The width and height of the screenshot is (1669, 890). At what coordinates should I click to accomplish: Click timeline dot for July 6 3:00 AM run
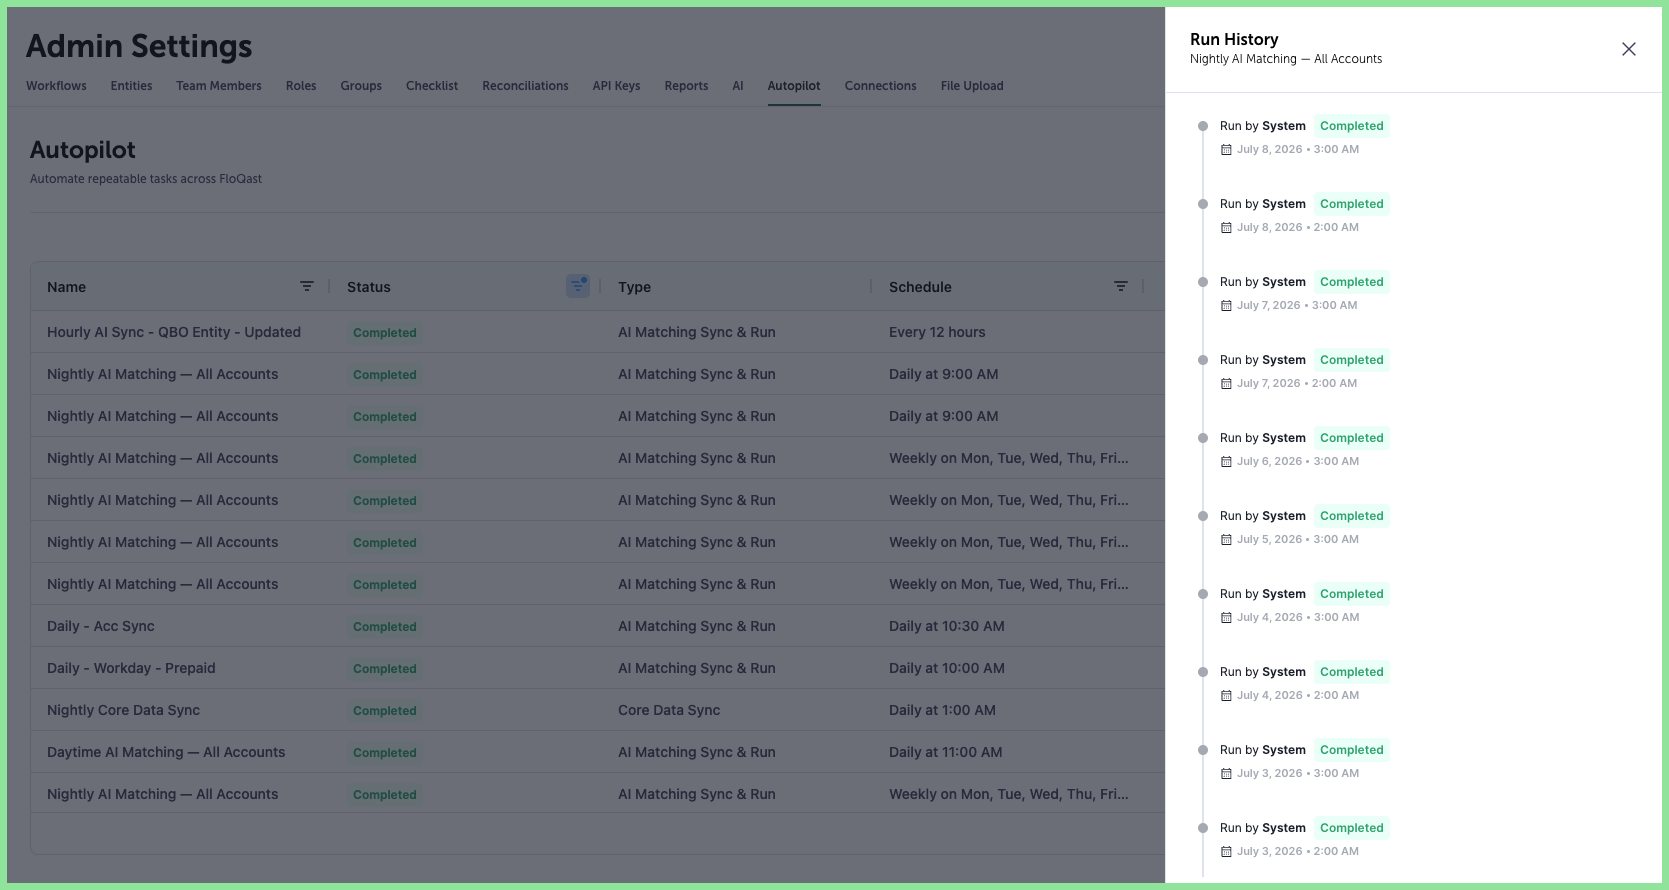click(1203, 438)
